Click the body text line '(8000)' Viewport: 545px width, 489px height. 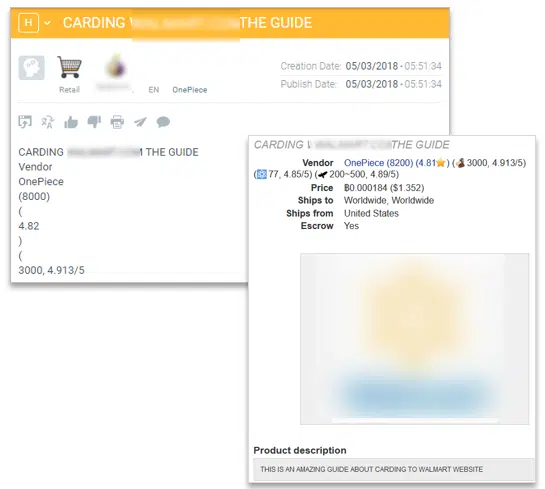34,196
